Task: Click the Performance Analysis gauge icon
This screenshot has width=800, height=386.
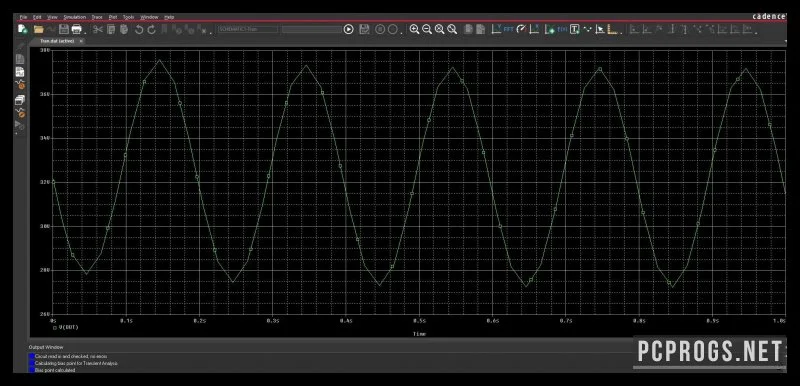Action: click(521, 29)
